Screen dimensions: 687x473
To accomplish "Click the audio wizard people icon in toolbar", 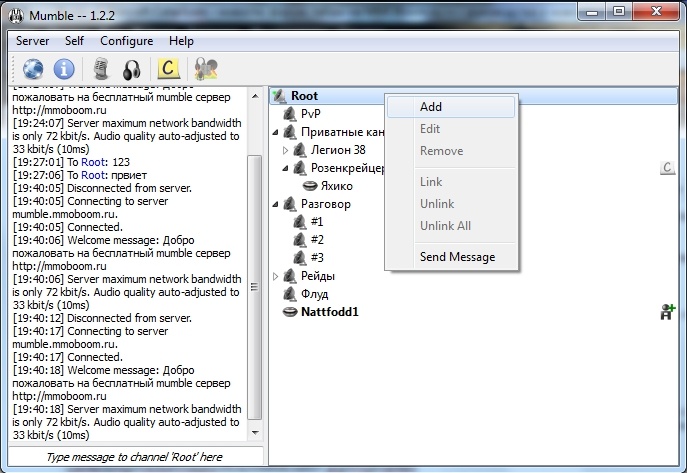I will (205, 69).
